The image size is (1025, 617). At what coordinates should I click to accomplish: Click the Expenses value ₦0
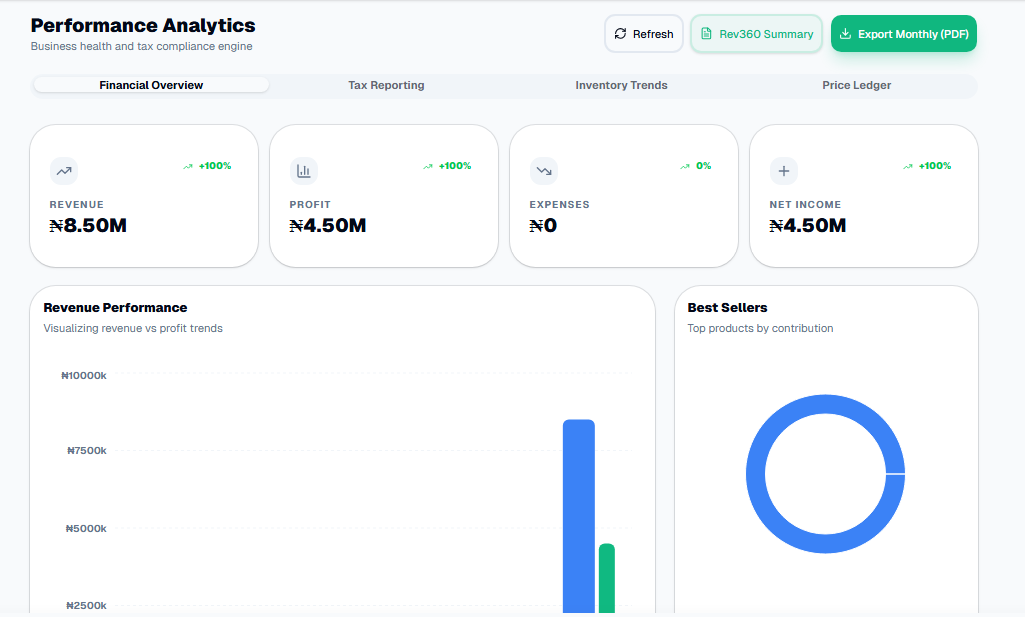543,225
